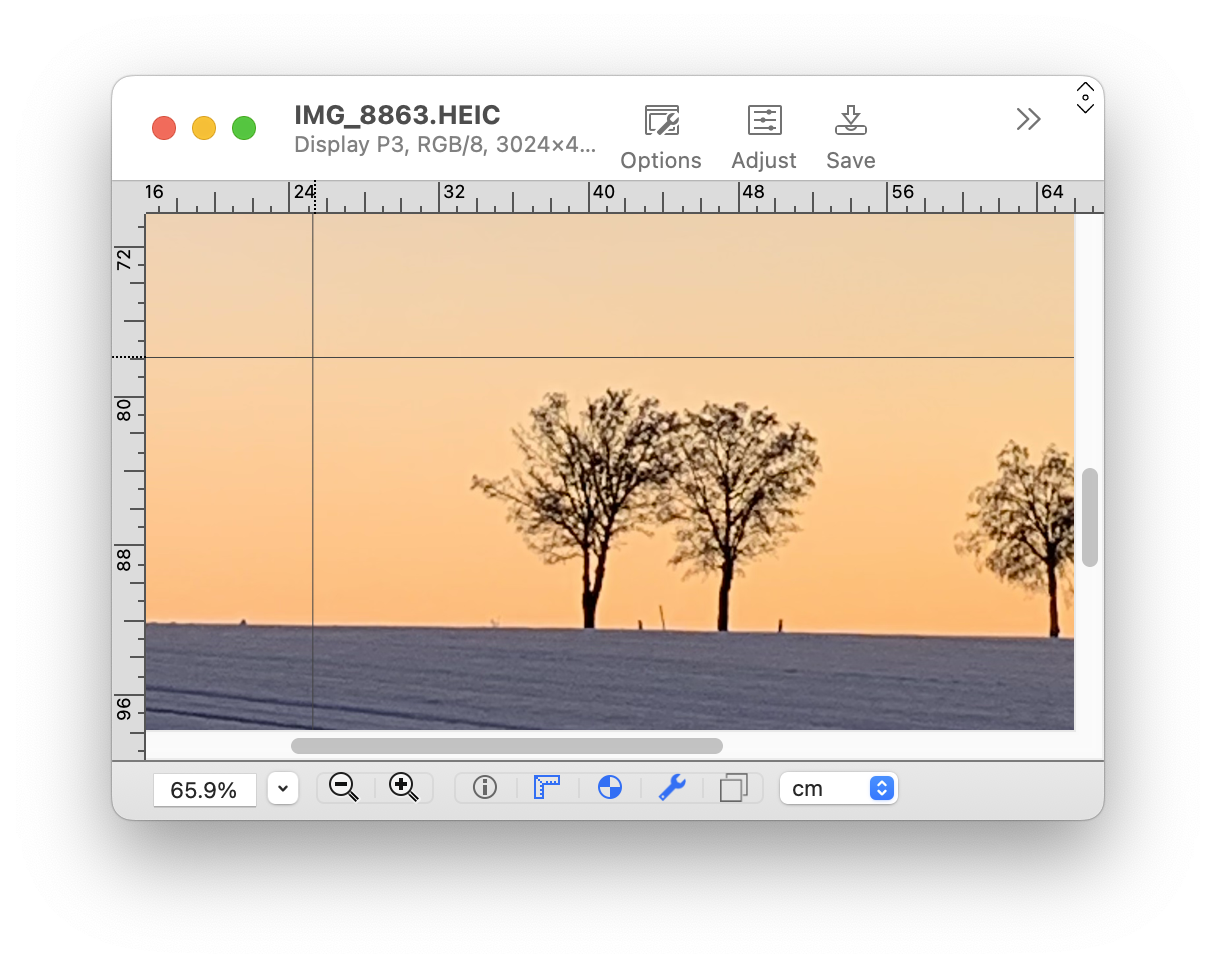Click the large left tree in the image
Screen dimensions: 1216x968
tap(578, 508)
